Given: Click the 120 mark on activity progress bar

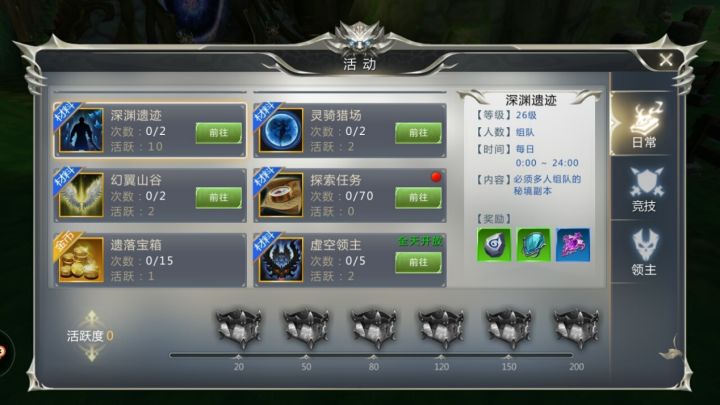Looking at the screenshot, I should [x=441, y=366].
